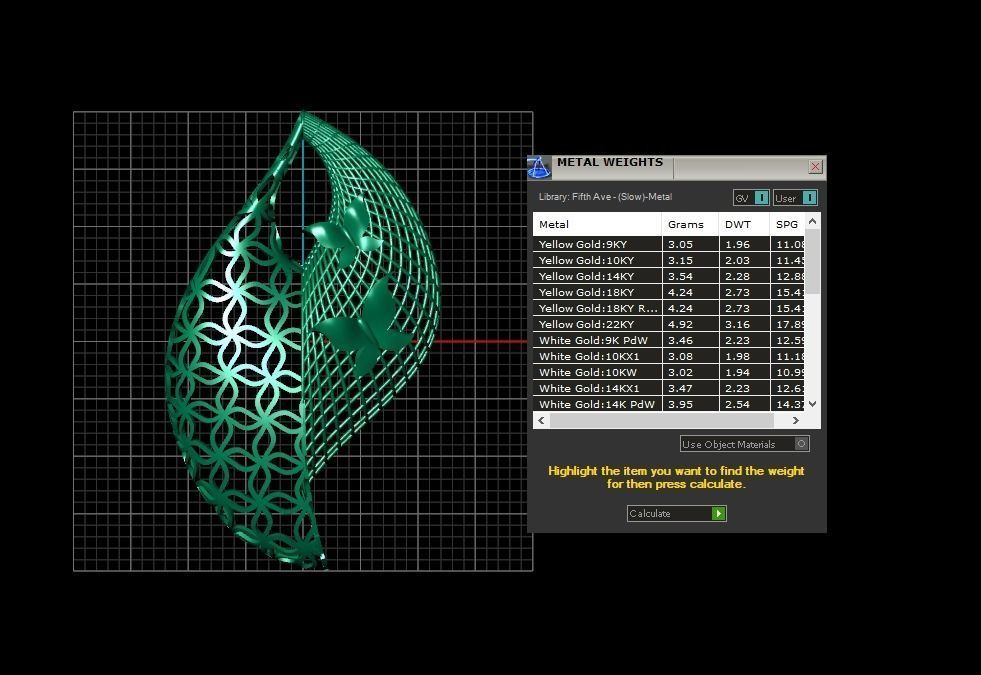981x675 pixels.
Task: Click the 3.05 grams value
Action: 680,245
